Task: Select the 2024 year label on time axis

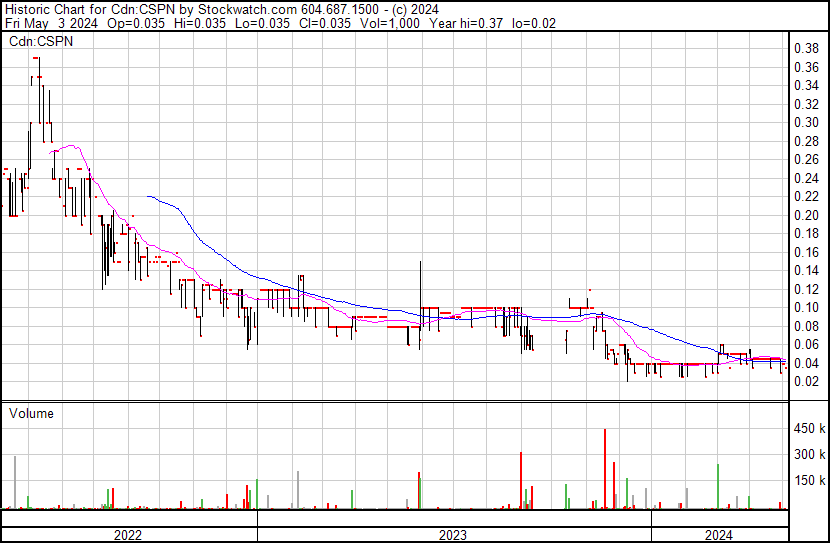Action: tap(718, 535)
